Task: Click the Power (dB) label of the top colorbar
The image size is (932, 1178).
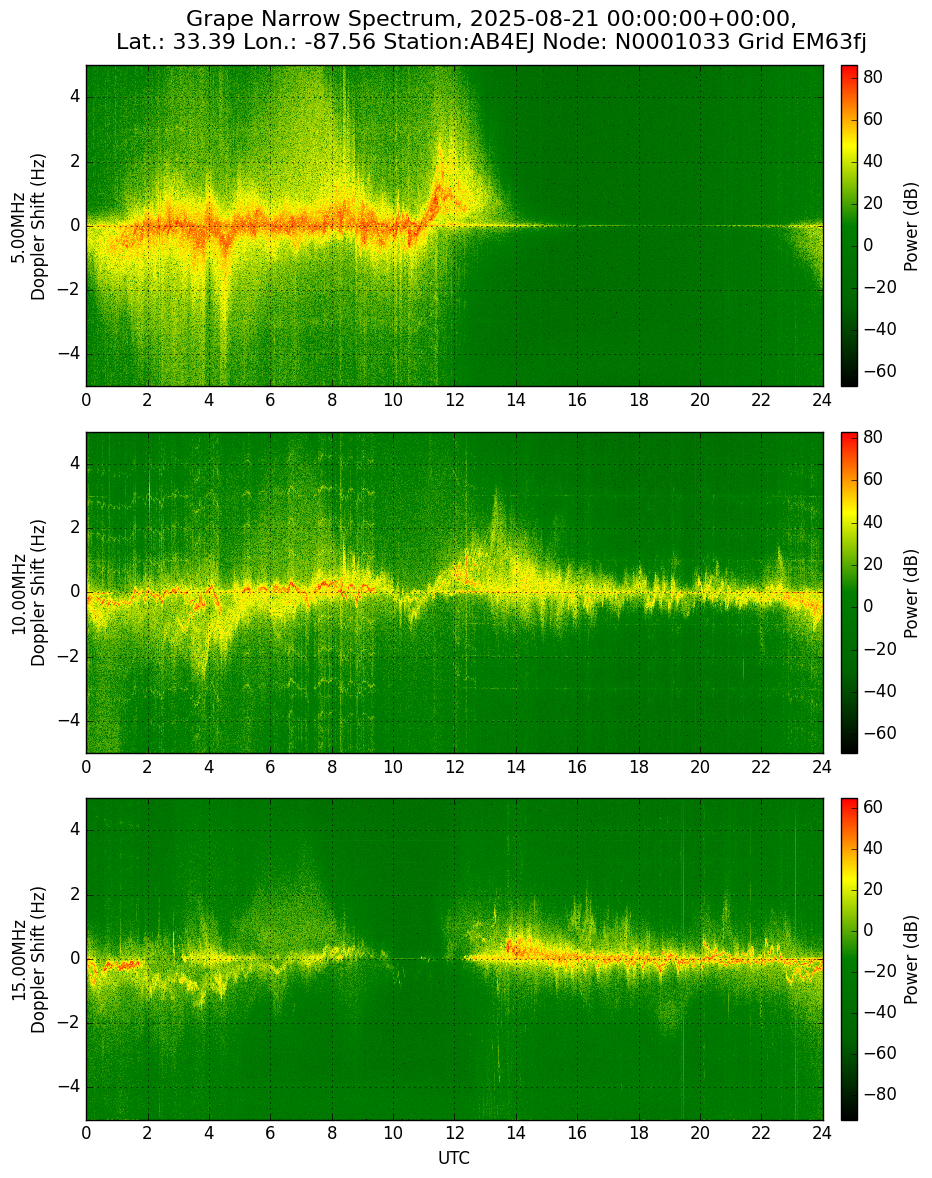Action: point(911,226)
